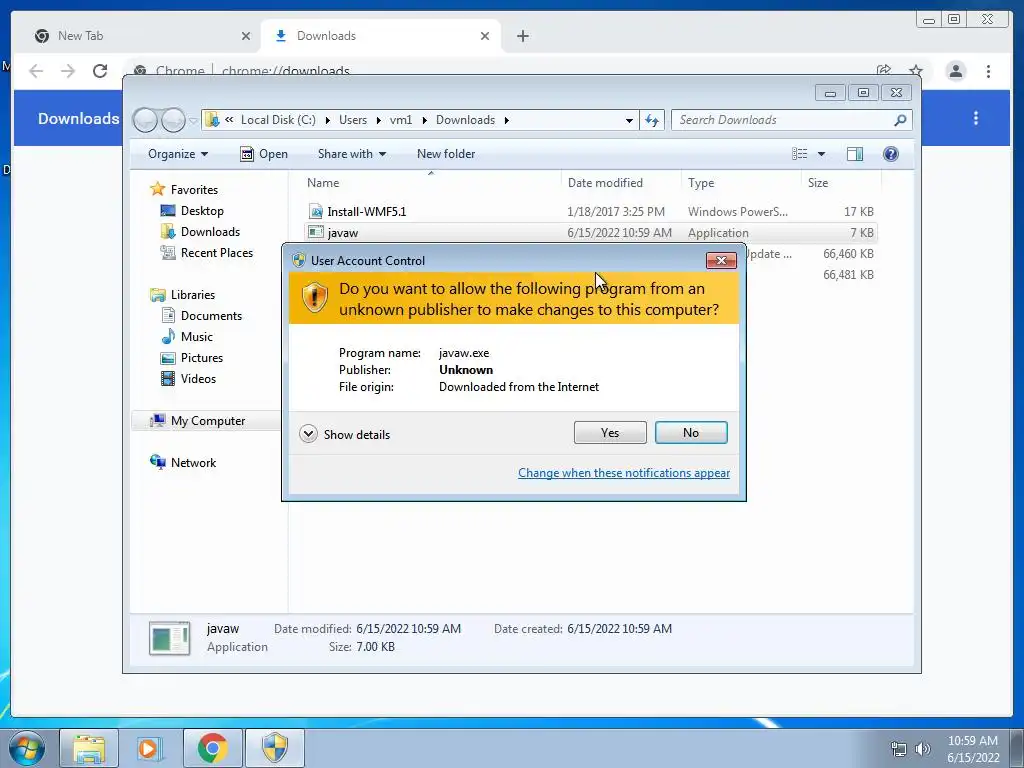The height and width of the screenshot is (768, 1024).
Task: Select vm1 in the address breadcrumb
Action: pos(401,120)
